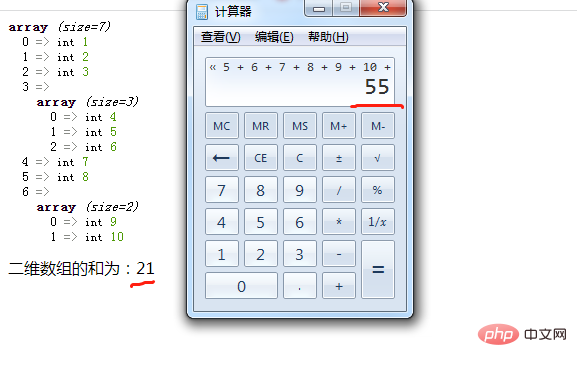Viewport: 577px width, 367px height.
Task: Click the plus + button
Action: [x=339, y=286]
